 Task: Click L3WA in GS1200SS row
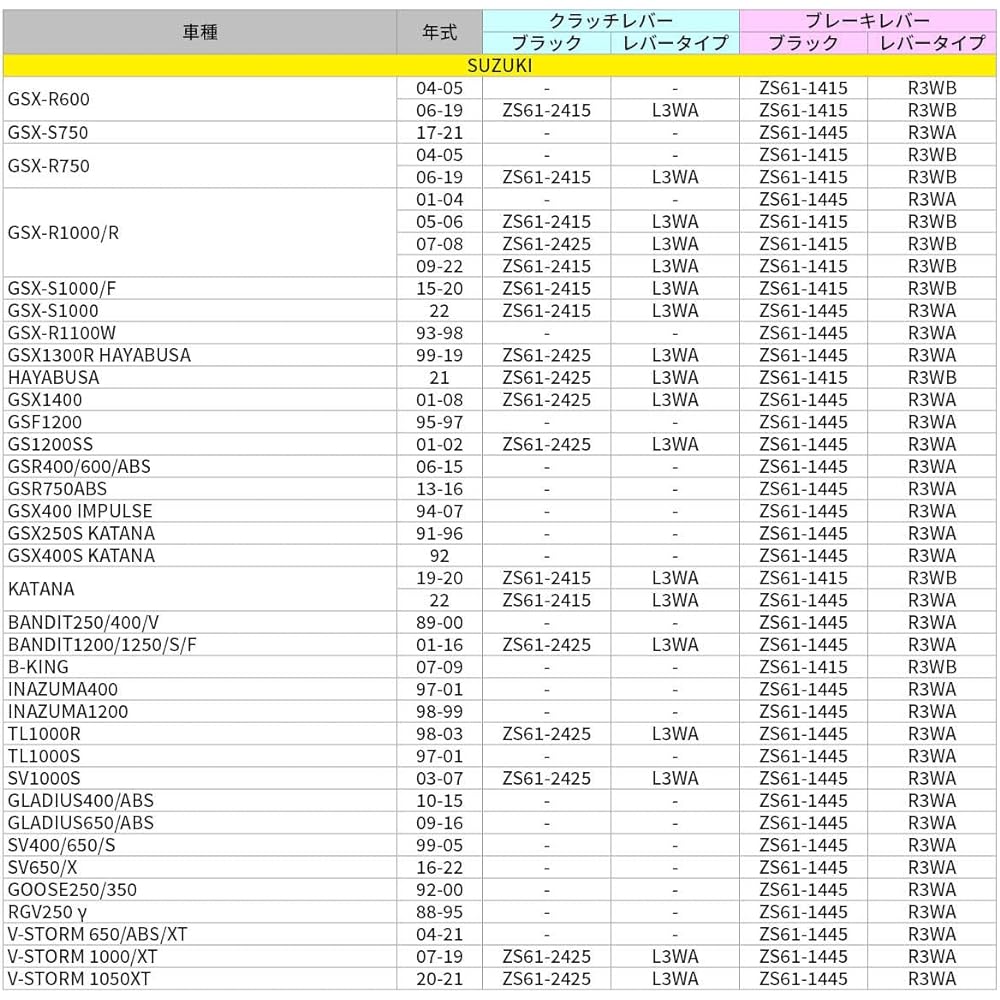675,445
